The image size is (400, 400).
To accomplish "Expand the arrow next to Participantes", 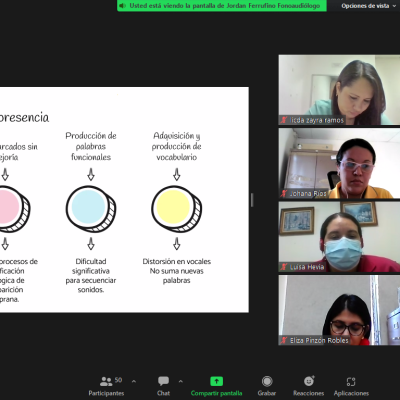I will click(x=134, y=381).
